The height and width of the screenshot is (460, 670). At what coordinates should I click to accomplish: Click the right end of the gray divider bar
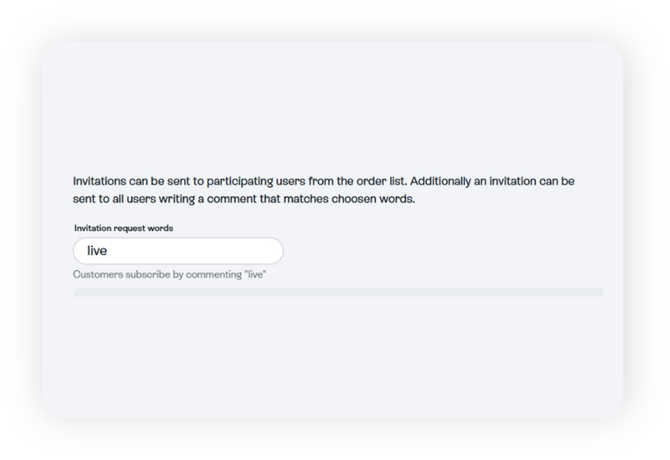pos(597,292)
